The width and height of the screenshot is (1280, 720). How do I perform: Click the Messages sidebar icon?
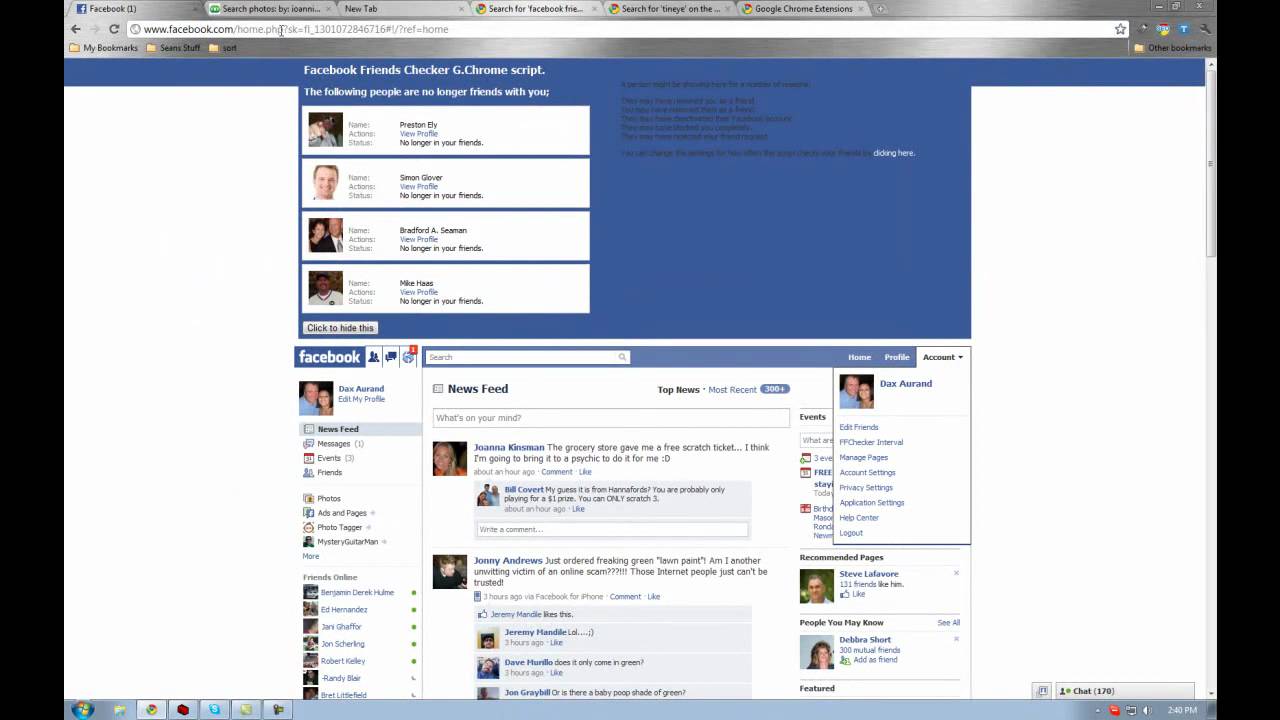tap(309, 444)
